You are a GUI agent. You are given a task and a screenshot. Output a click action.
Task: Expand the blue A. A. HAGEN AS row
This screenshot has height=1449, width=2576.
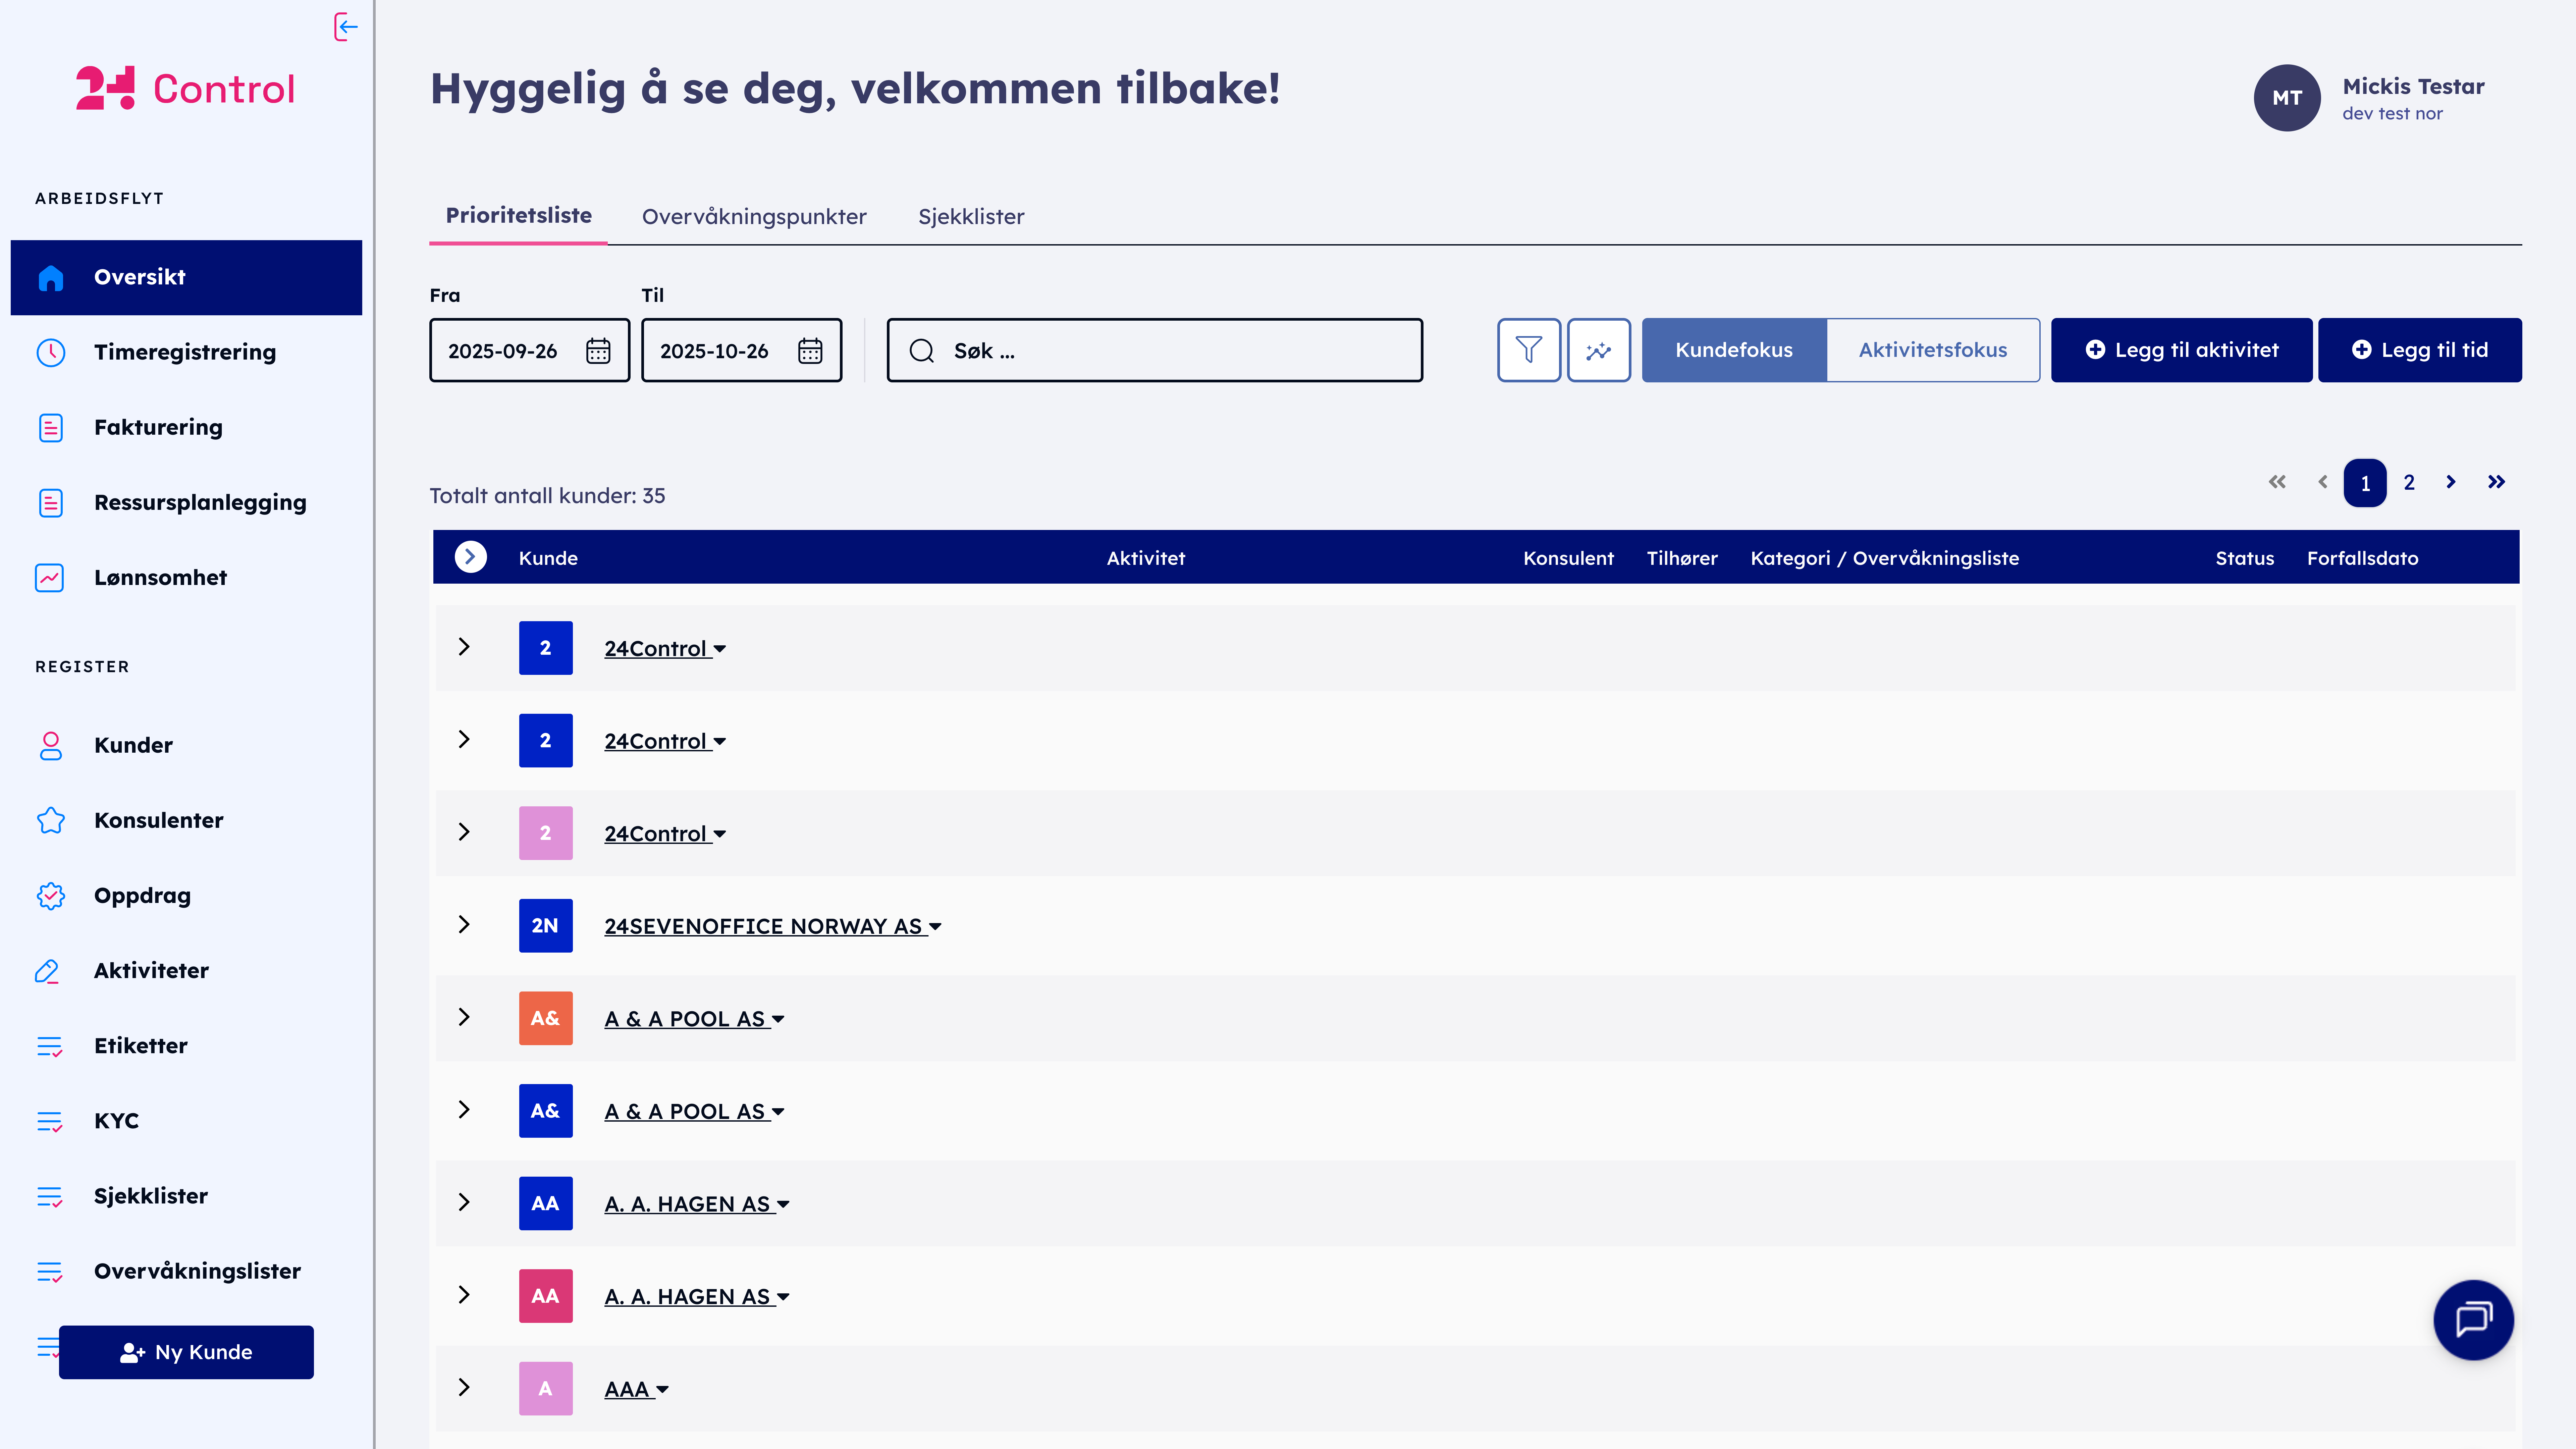(x=464, y=1202)
